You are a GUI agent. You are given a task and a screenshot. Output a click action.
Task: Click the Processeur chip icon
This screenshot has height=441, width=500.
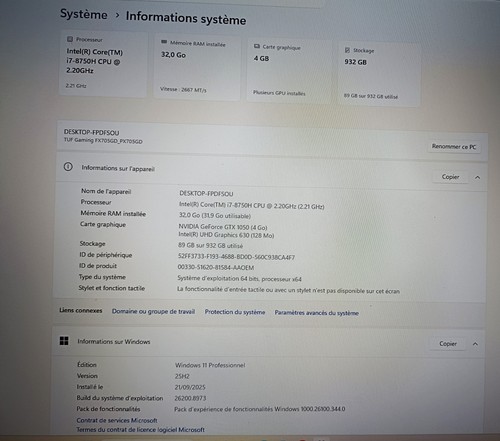(70, 39)
